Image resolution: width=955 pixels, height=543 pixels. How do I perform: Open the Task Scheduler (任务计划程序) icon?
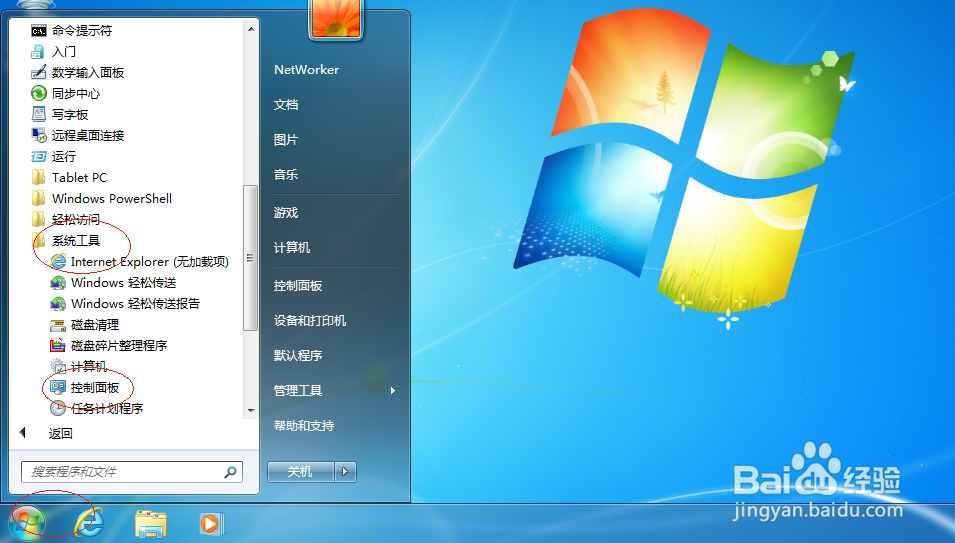tap(58, 408)
